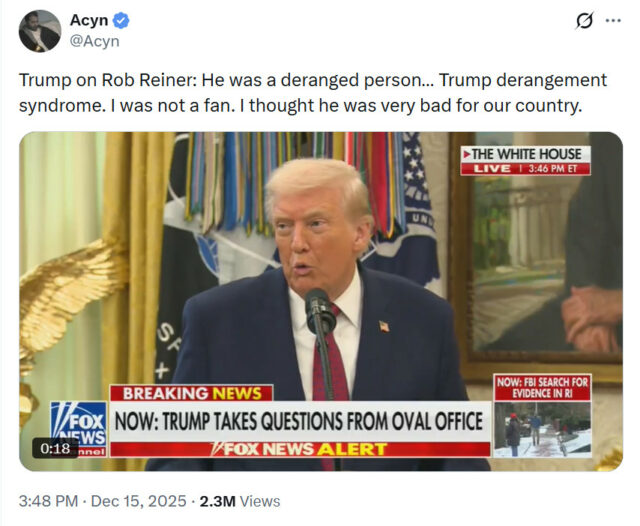
Task: Click the Fox News Alert strip
Action: point(300,449)
